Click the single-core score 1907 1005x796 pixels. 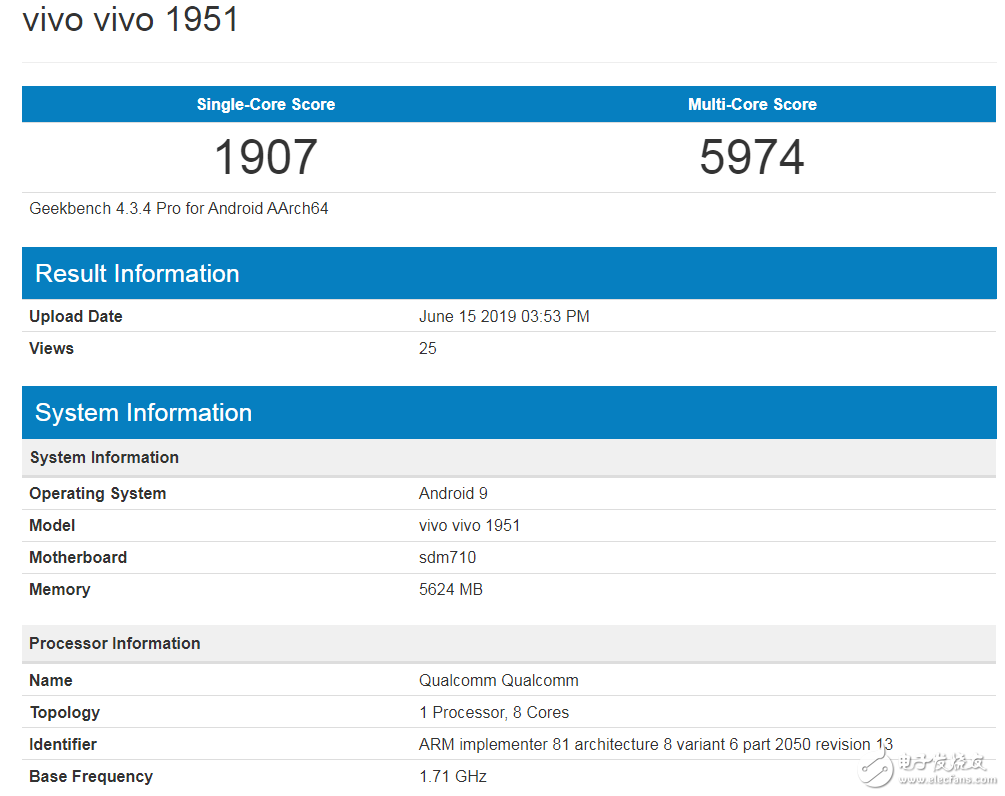click(265, 157)
